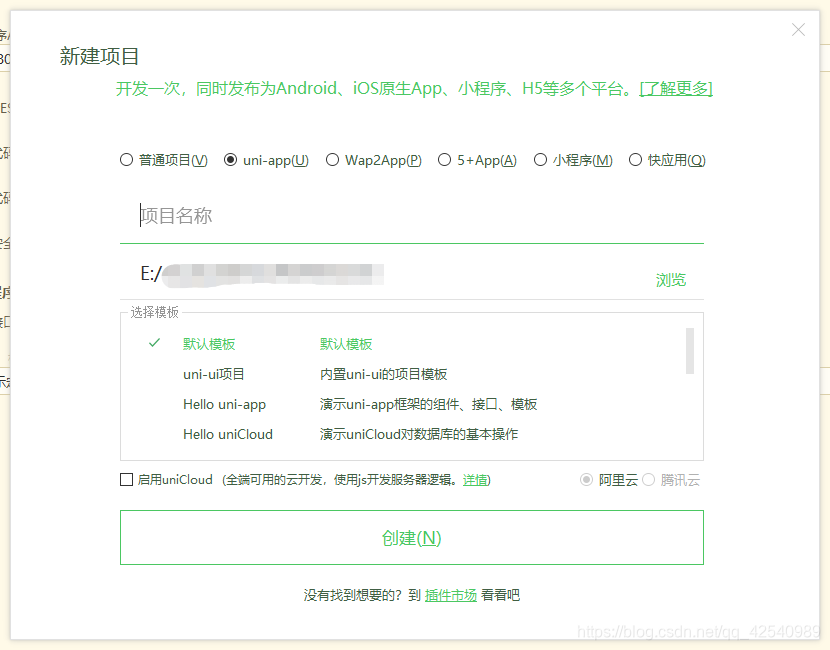Enable the 启用uniCloud checkbox
The width and height of the screenshot is (830, 650).
point(127,480)
